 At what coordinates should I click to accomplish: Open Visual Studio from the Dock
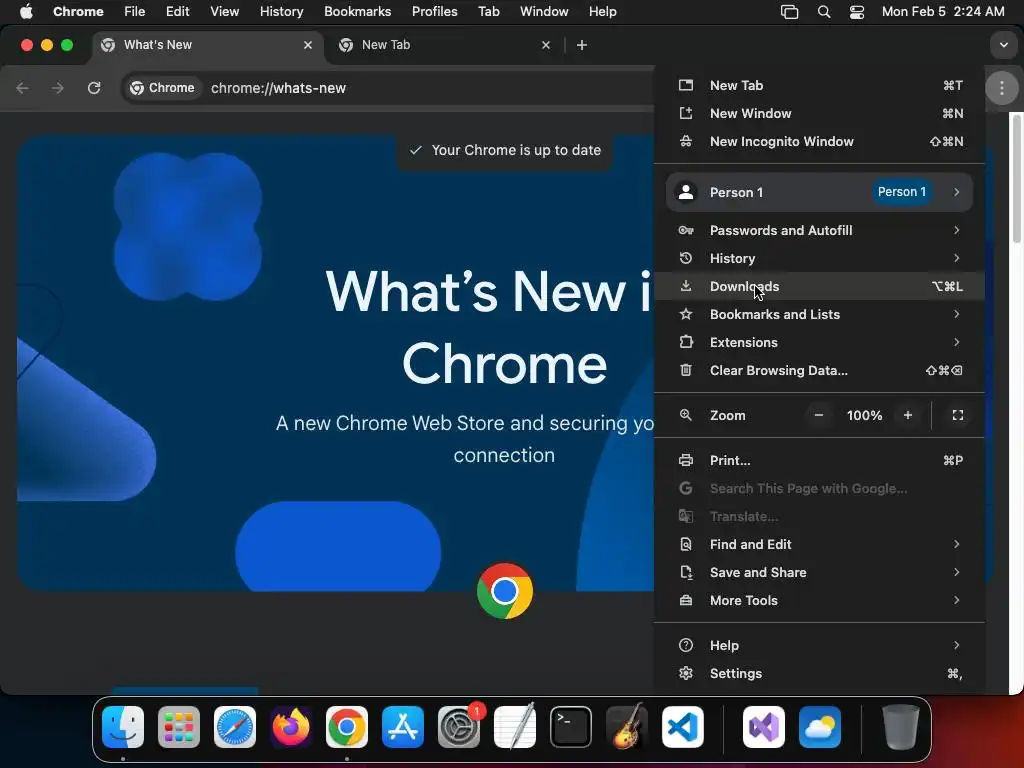[764, 727]
